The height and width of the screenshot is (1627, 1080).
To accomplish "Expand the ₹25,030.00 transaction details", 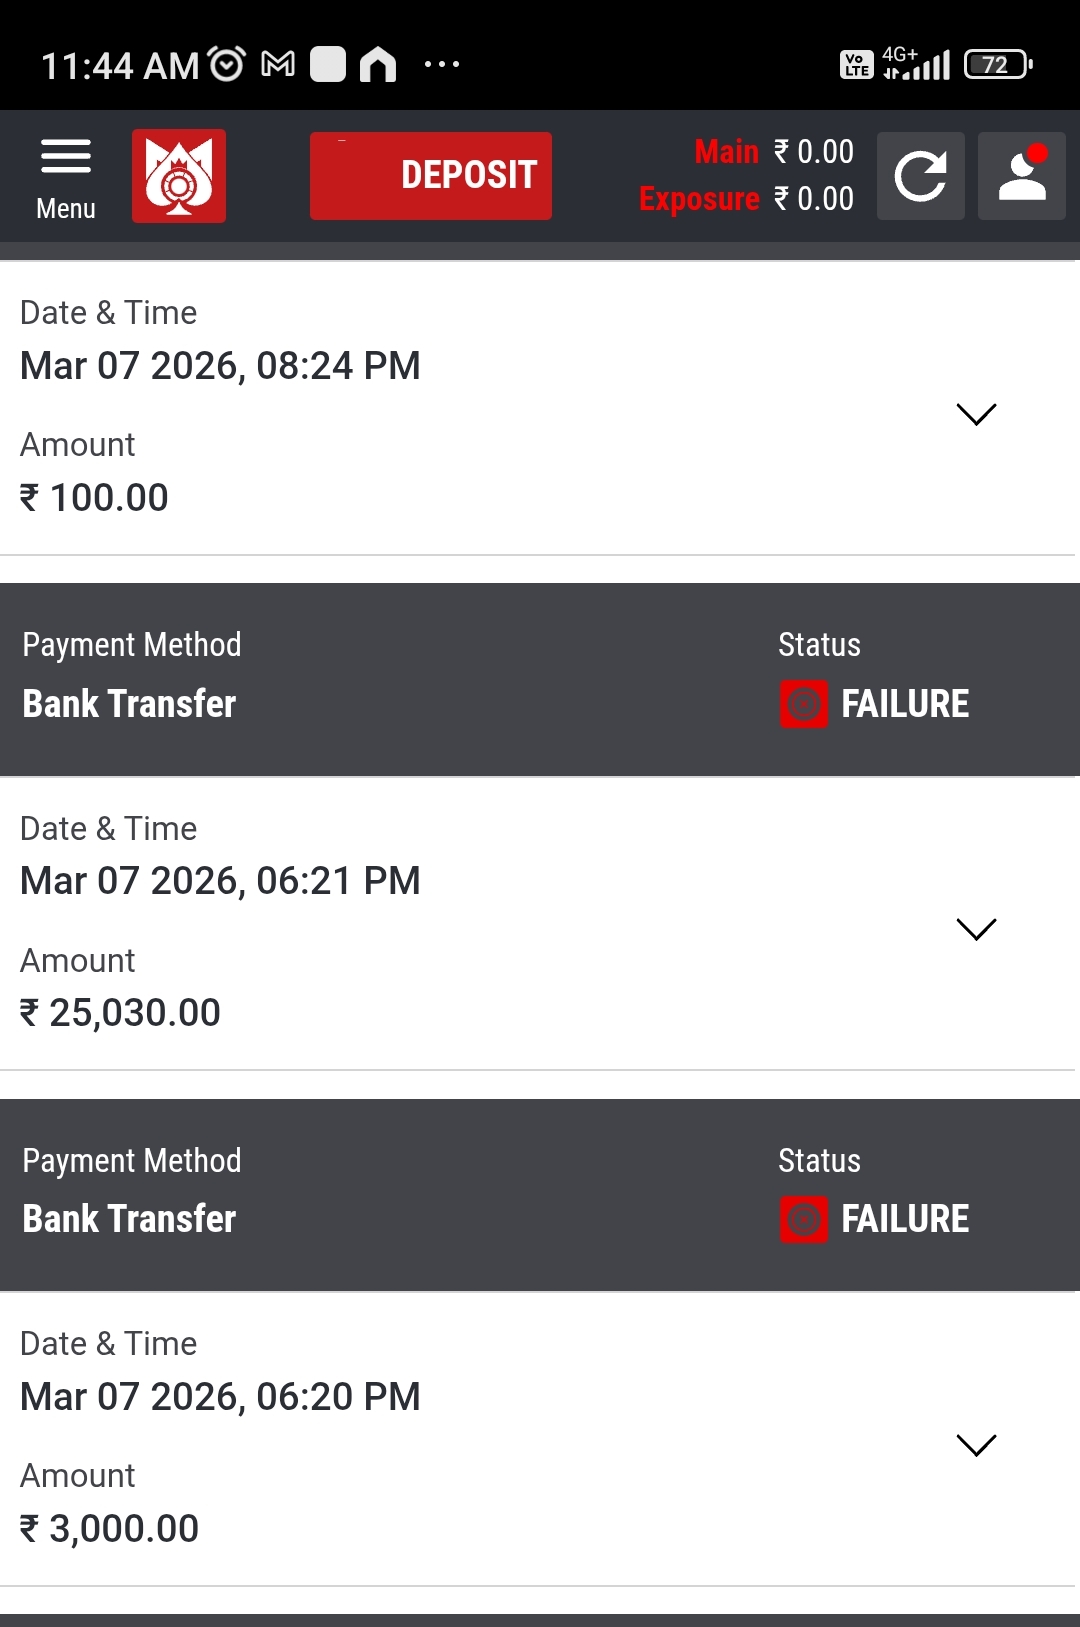I will [x=976, y=929].
